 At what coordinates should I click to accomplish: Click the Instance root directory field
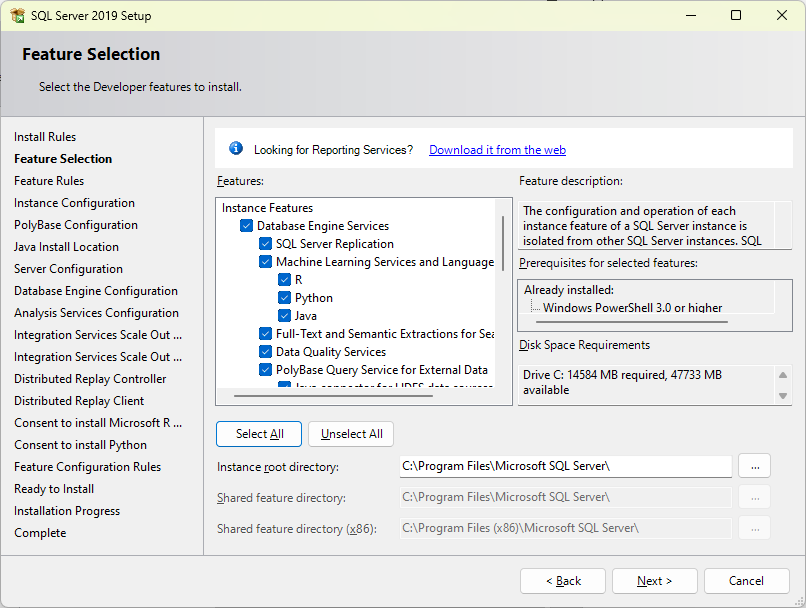click(x=566, y=466)
